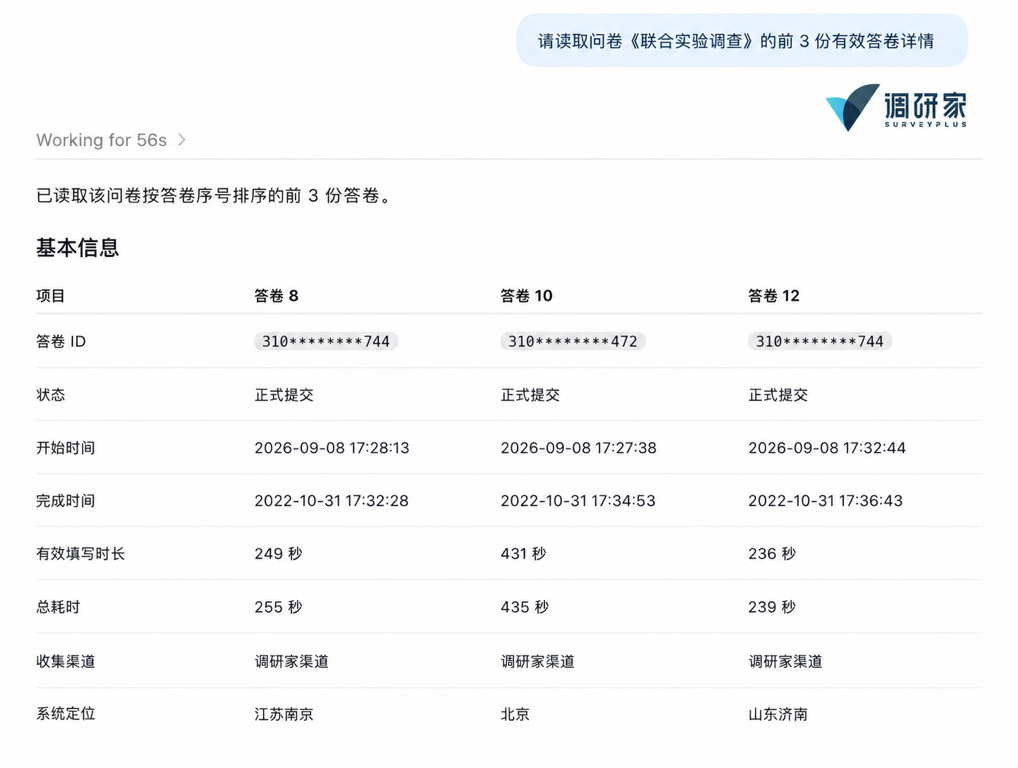The width and height of the screenshot is (1018, 768).
Task: Select start time 2026-09-08 17:28:13
Action: [x=332, y=448]
